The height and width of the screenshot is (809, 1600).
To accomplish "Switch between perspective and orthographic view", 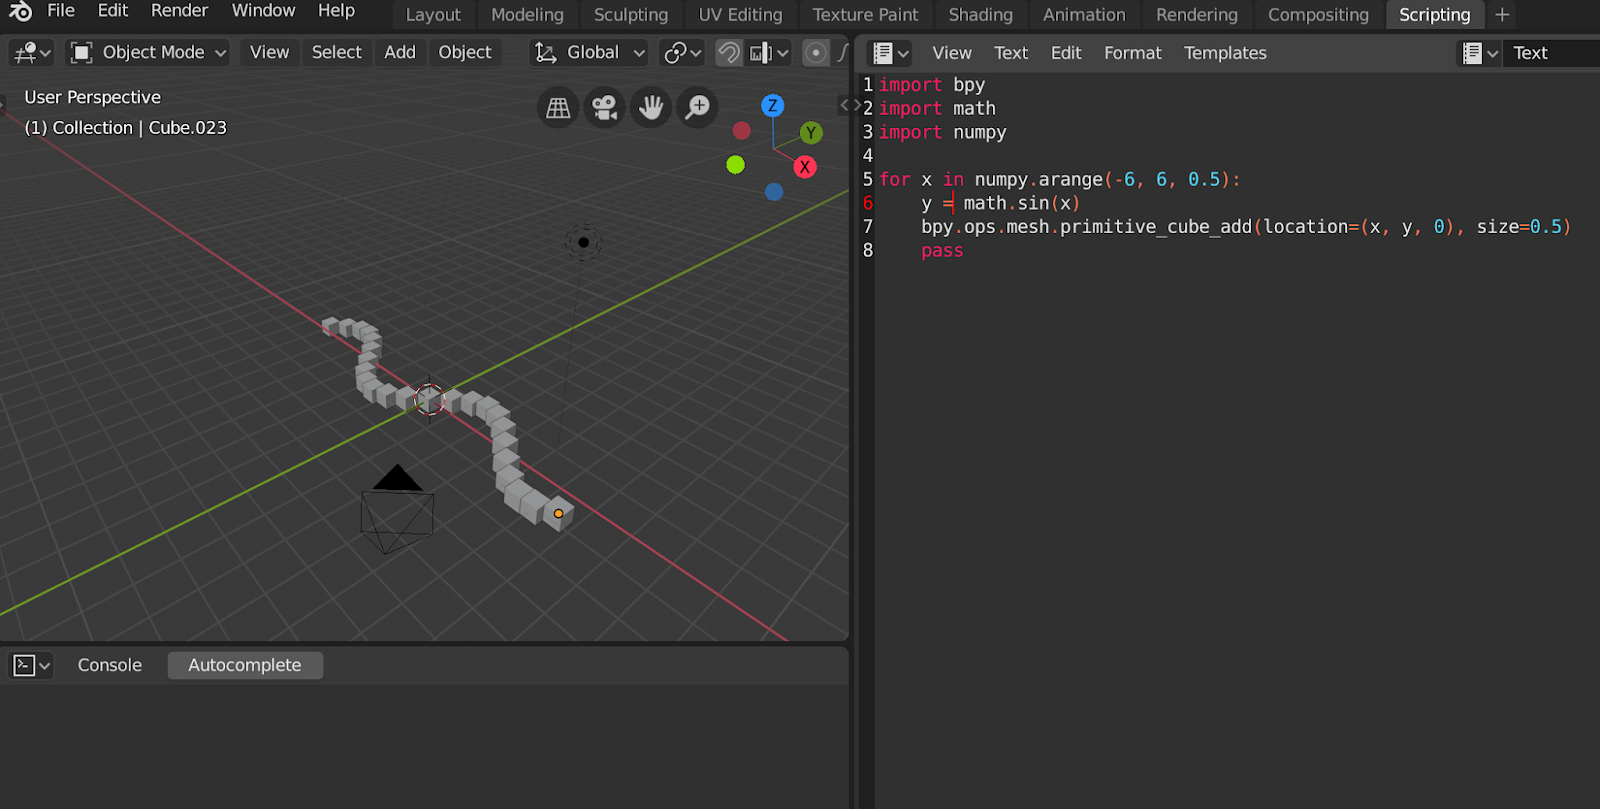I will click(558, 107).
